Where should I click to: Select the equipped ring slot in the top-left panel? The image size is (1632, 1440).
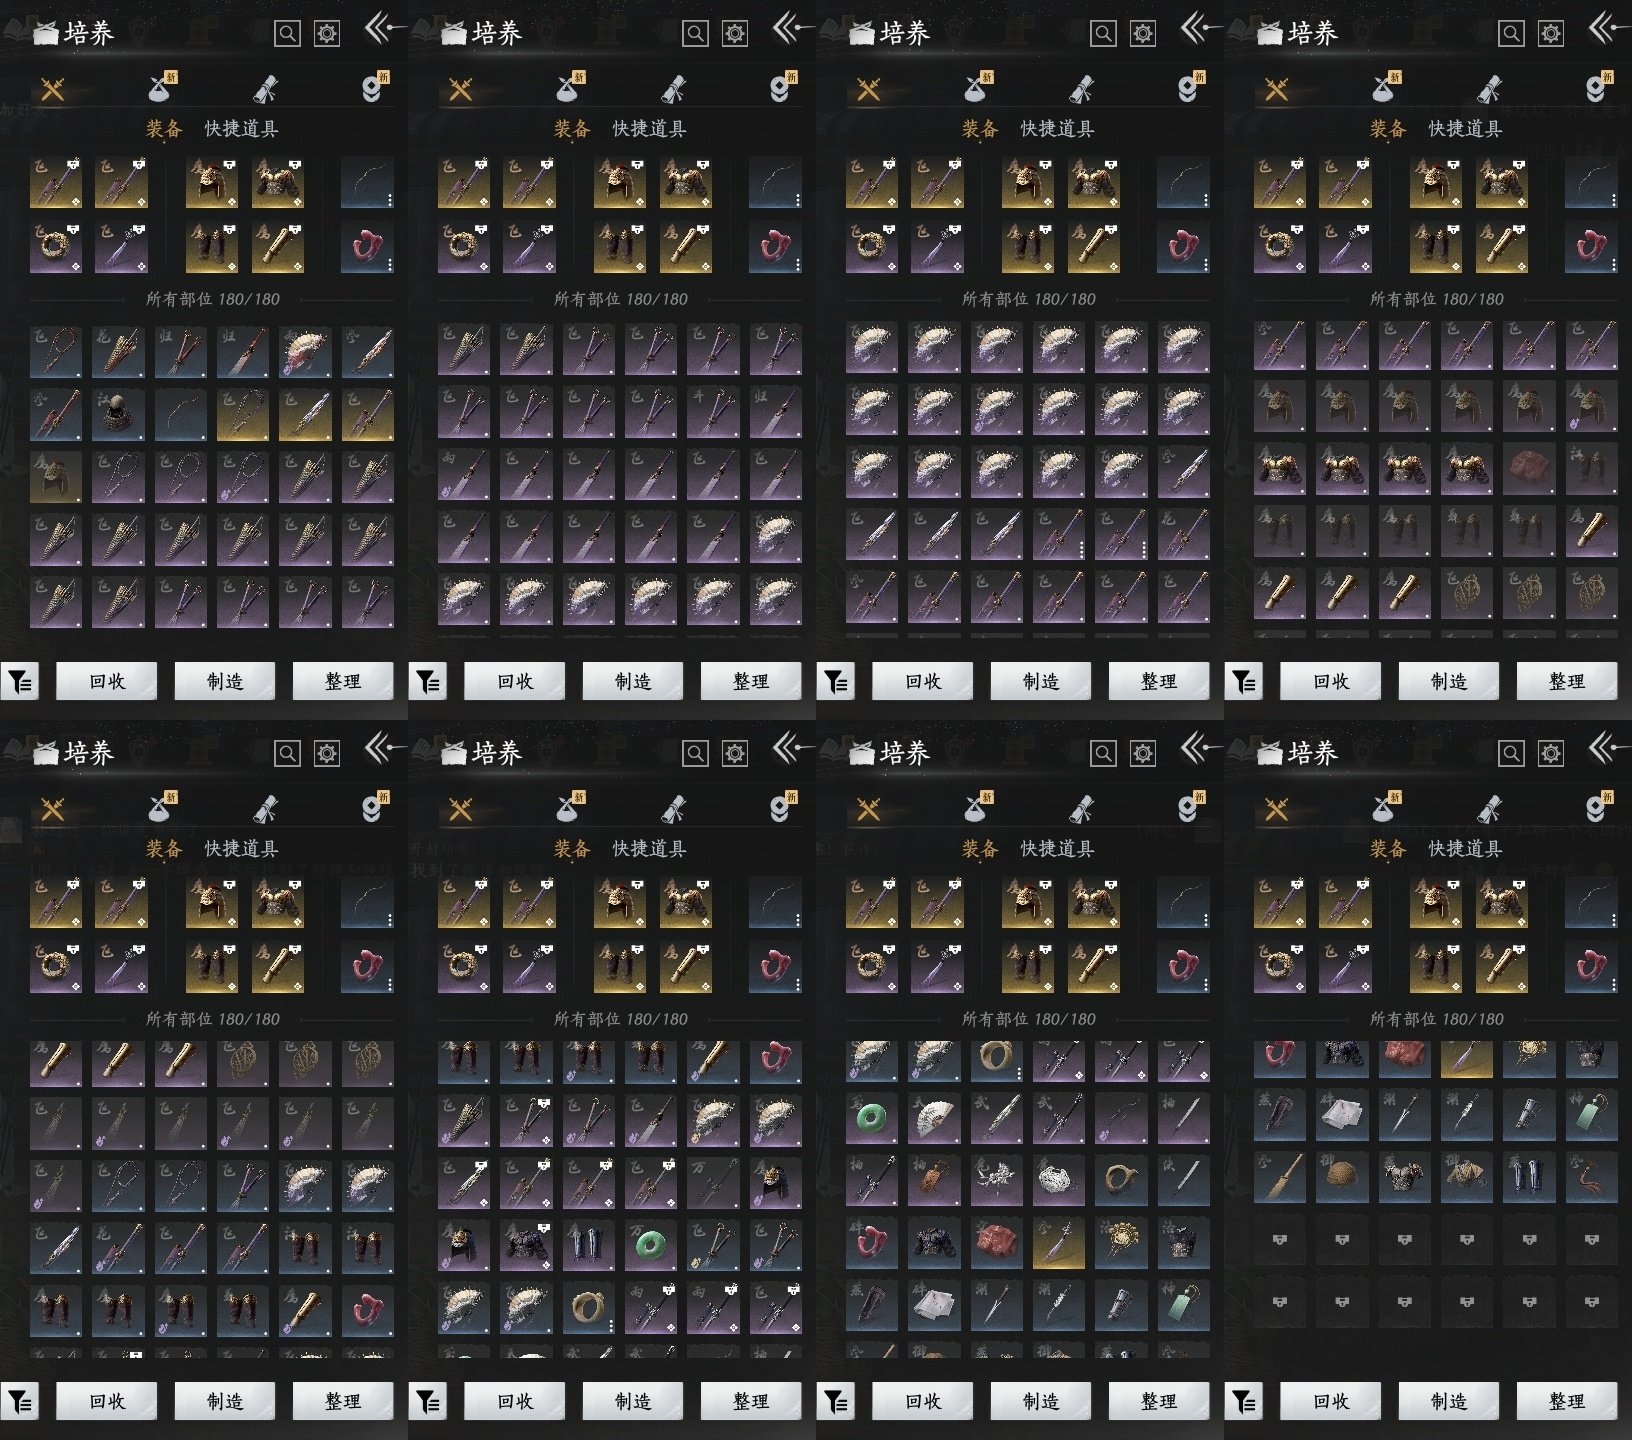(x=56, y=247)
